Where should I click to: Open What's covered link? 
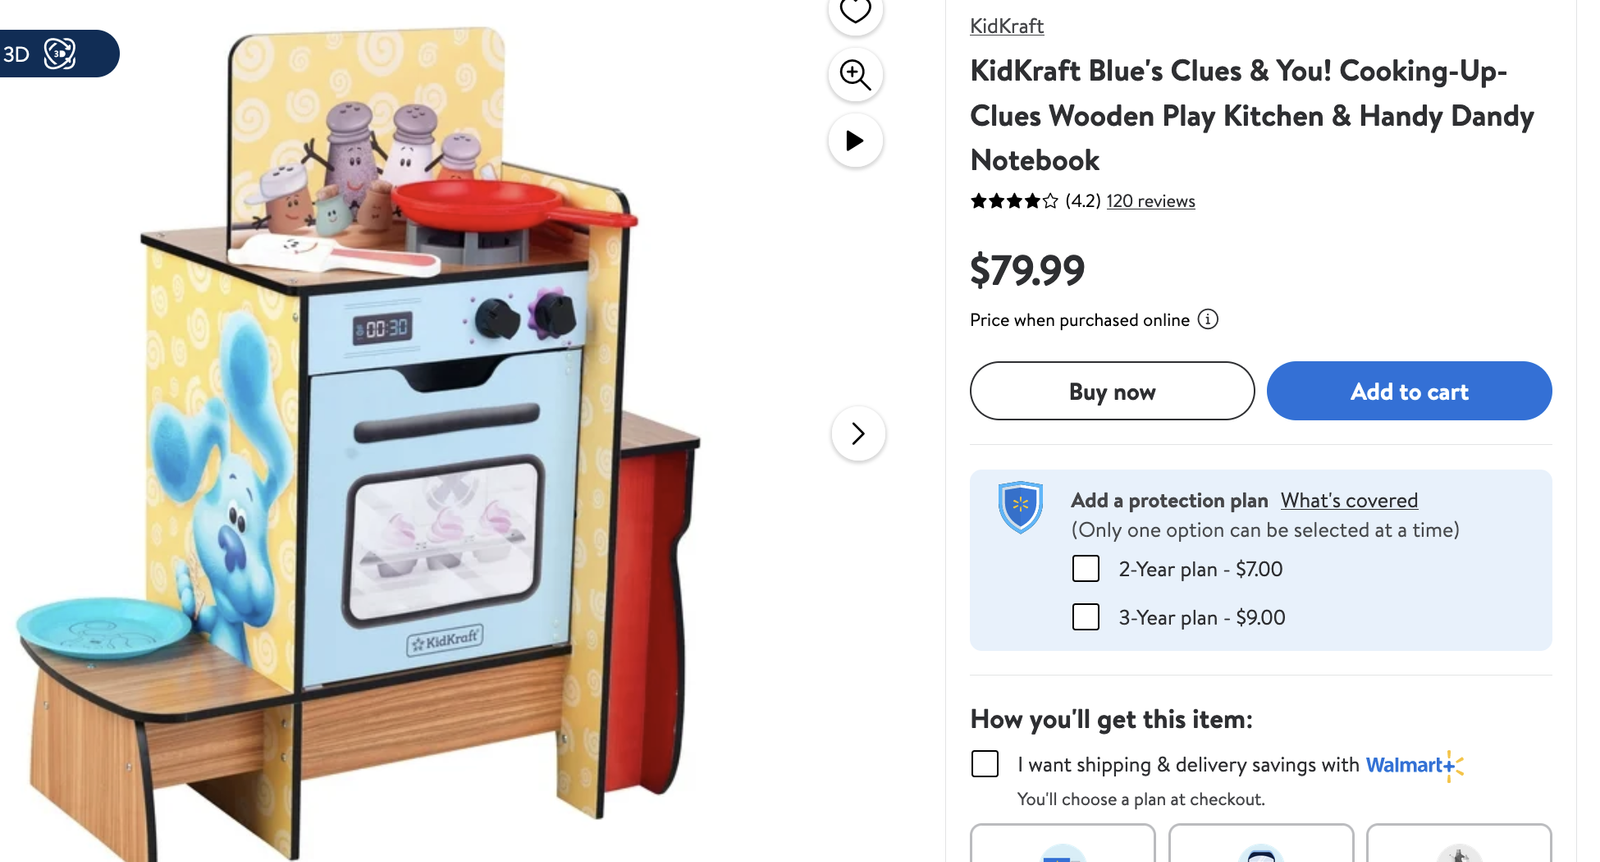coord(1349,500)
